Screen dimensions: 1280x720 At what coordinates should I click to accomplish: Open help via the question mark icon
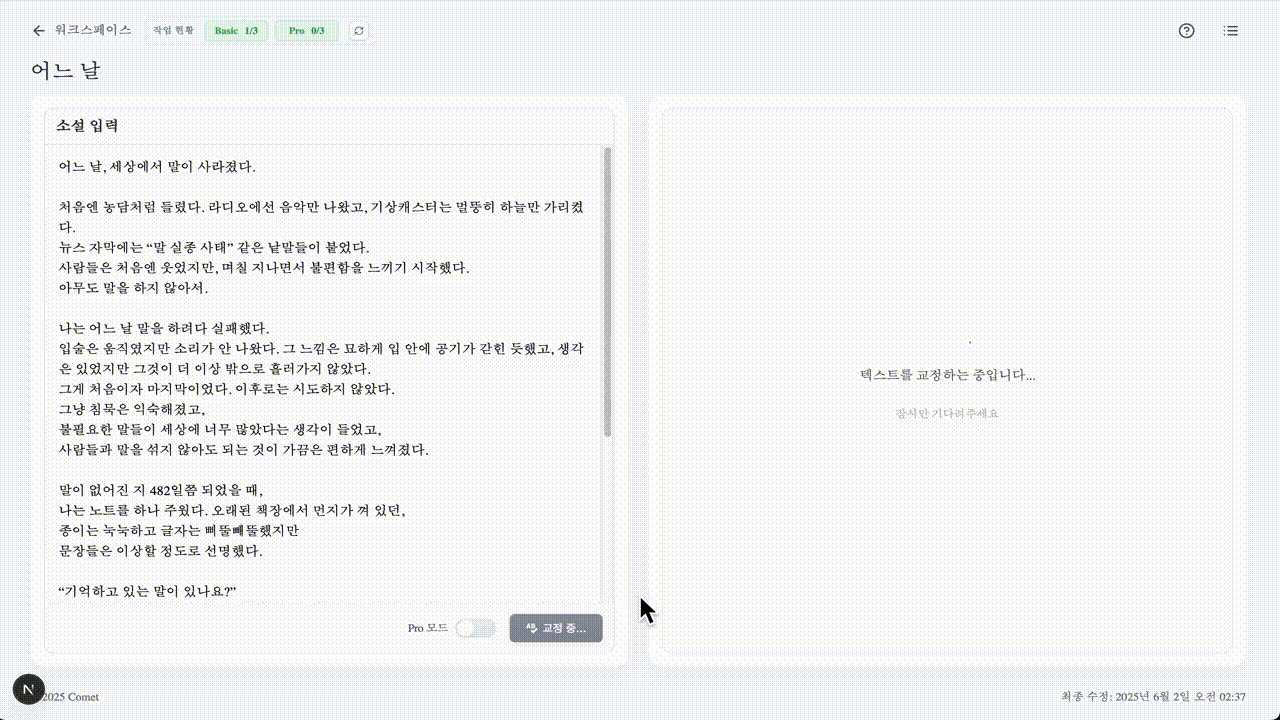point(1187,31)
